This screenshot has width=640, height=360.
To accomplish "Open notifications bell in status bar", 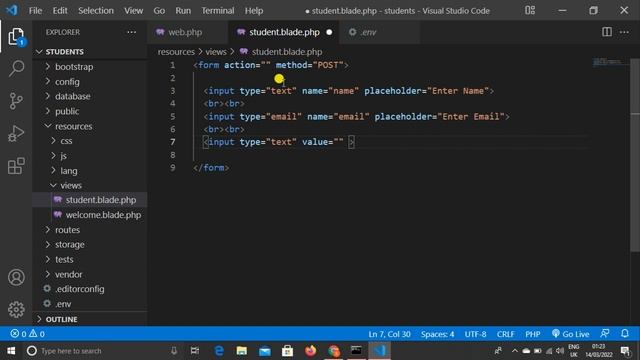I will click(x=625, y=333).
